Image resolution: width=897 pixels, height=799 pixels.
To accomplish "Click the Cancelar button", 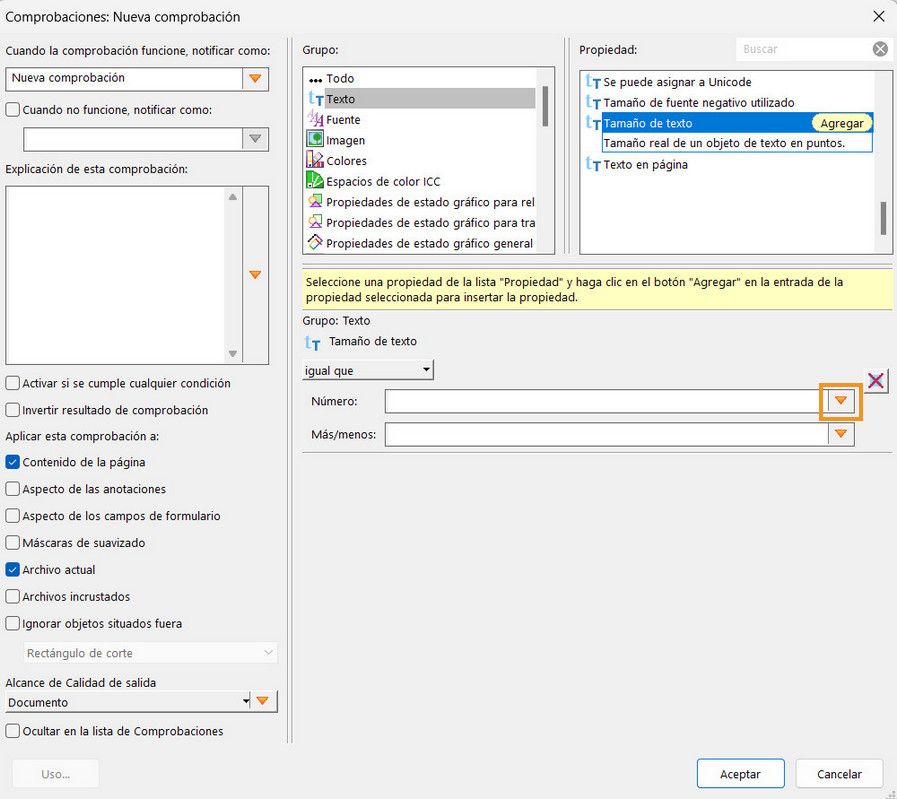I will point(839,774).
